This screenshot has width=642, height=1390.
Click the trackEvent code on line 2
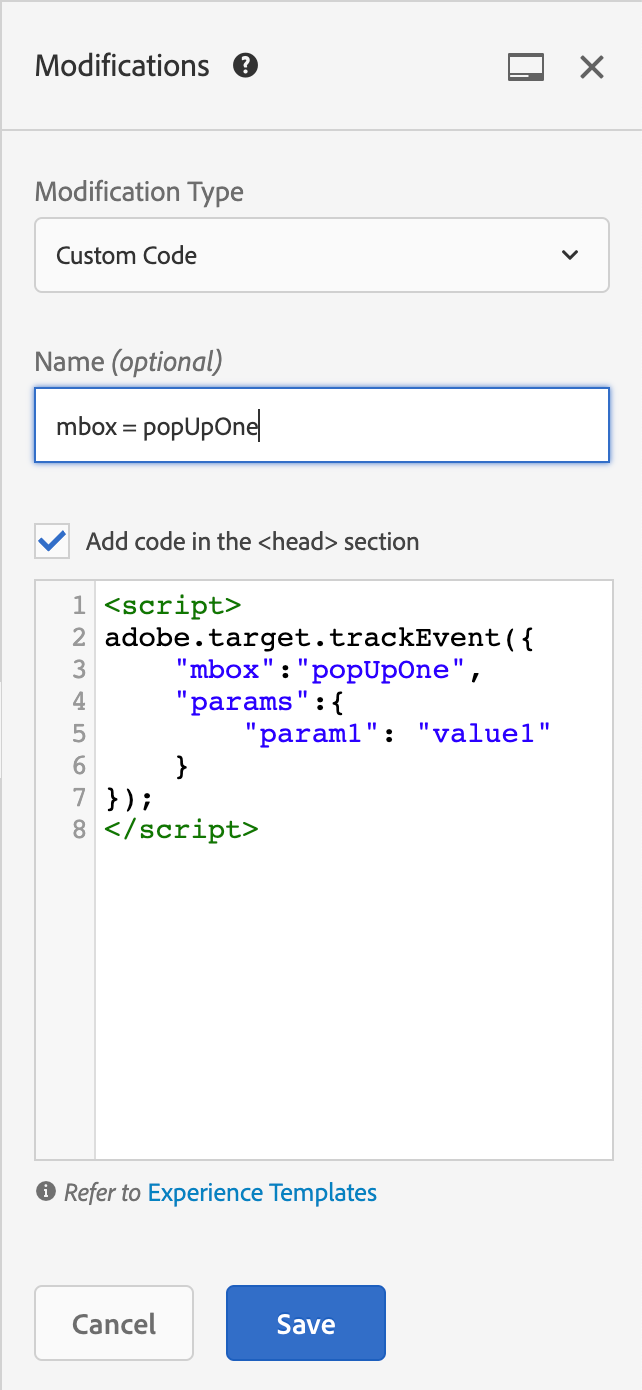click(300, 637)
